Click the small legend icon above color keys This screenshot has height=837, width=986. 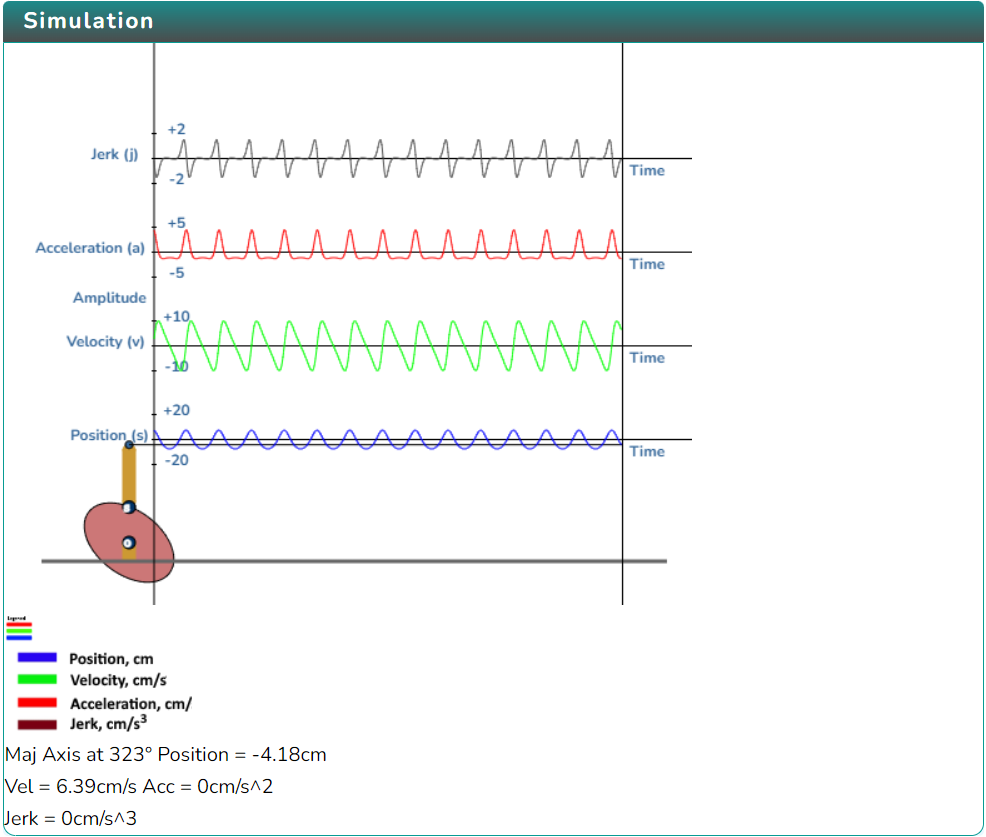[x=19, y=628]
